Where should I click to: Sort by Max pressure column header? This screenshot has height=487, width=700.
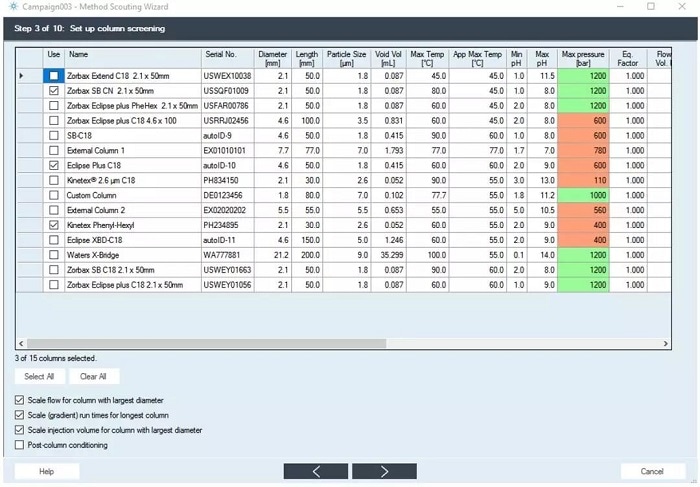pos(582,57)
